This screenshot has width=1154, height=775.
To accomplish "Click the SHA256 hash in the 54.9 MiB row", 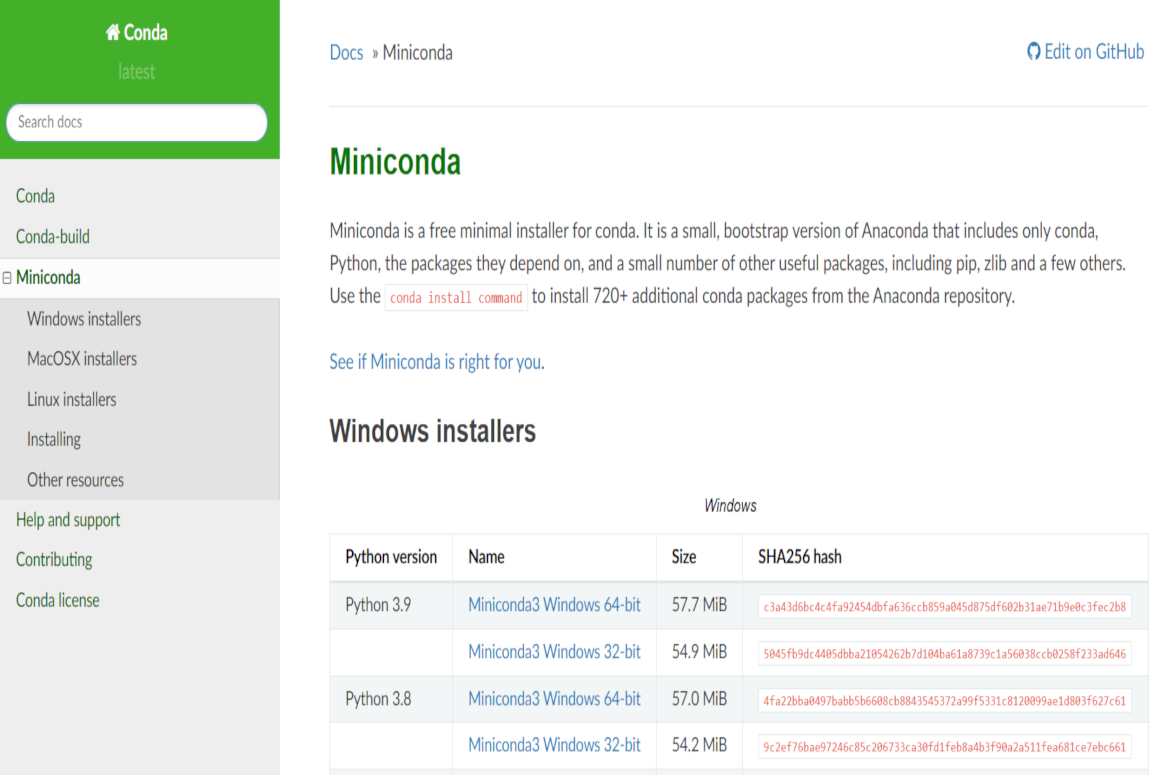I will click(944, 654).
